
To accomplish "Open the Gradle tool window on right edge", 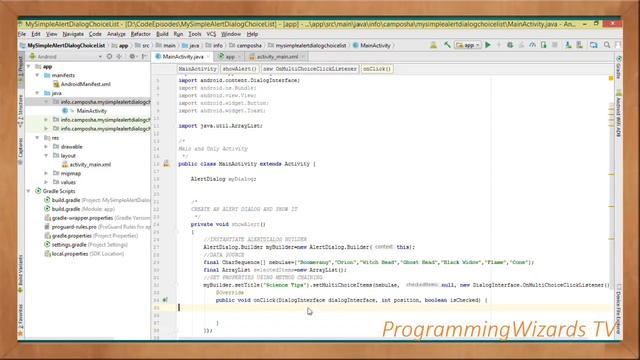I will [619, 67].
